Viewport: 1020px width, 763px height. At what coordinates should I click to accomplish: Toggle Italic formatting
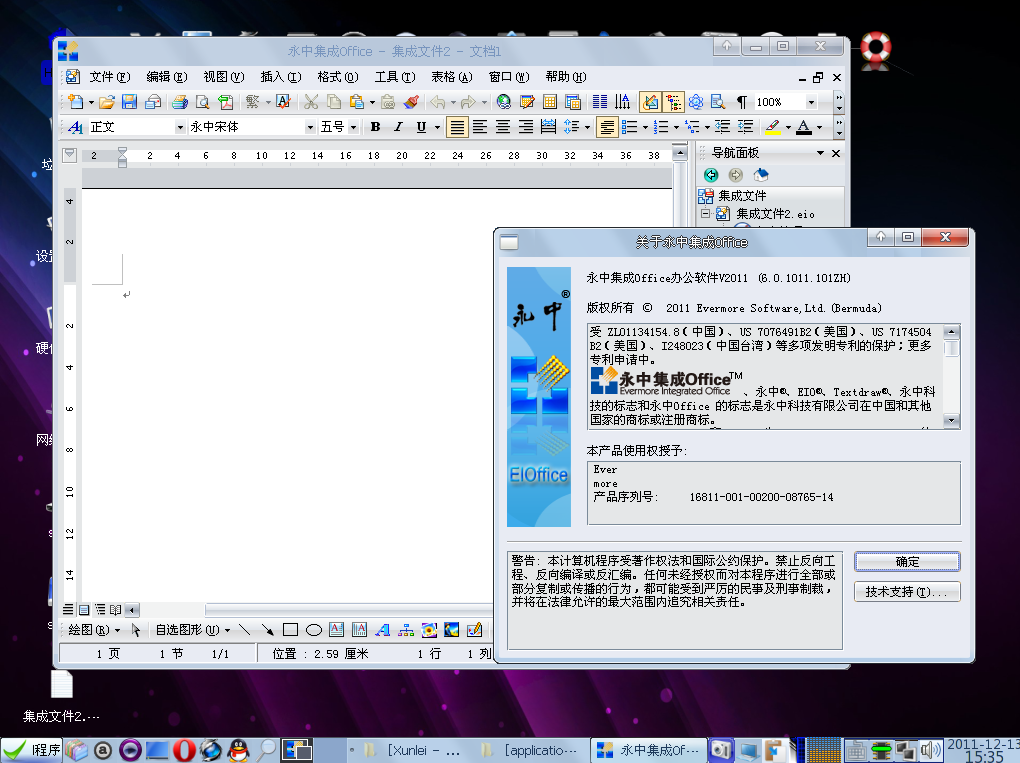point(398,127)
